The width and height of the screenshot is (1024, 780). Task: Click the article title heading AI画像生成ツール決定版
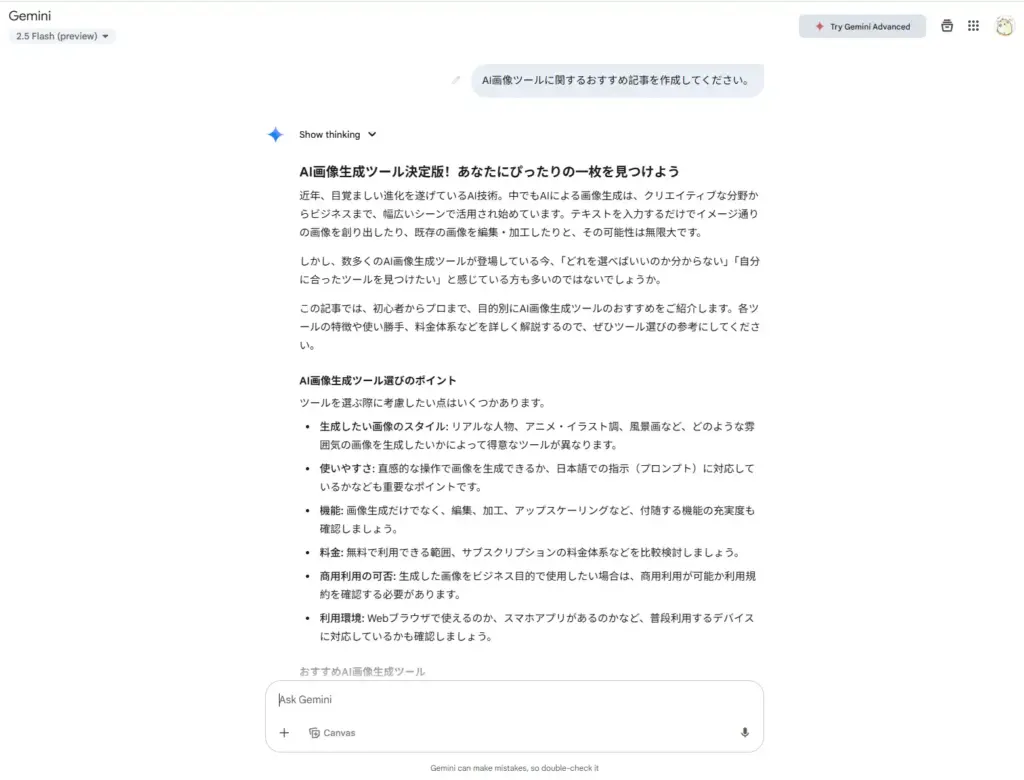(x=489, y=172)
